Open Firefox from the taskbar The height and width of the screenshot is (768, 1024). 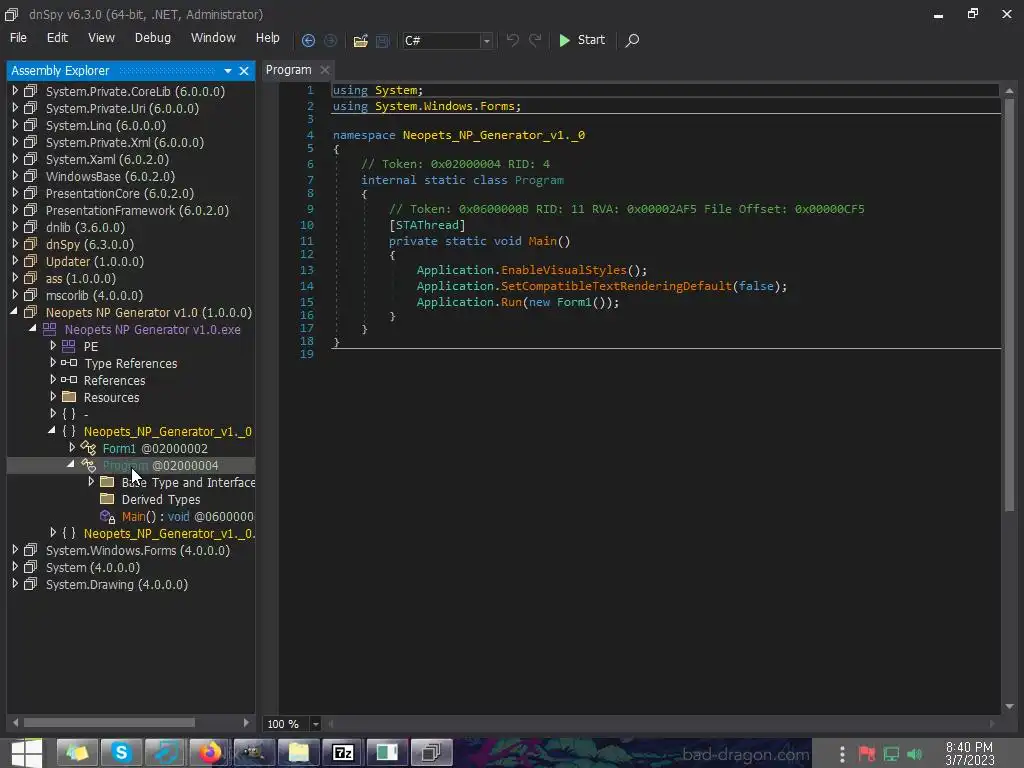click(x=210, y=753)
